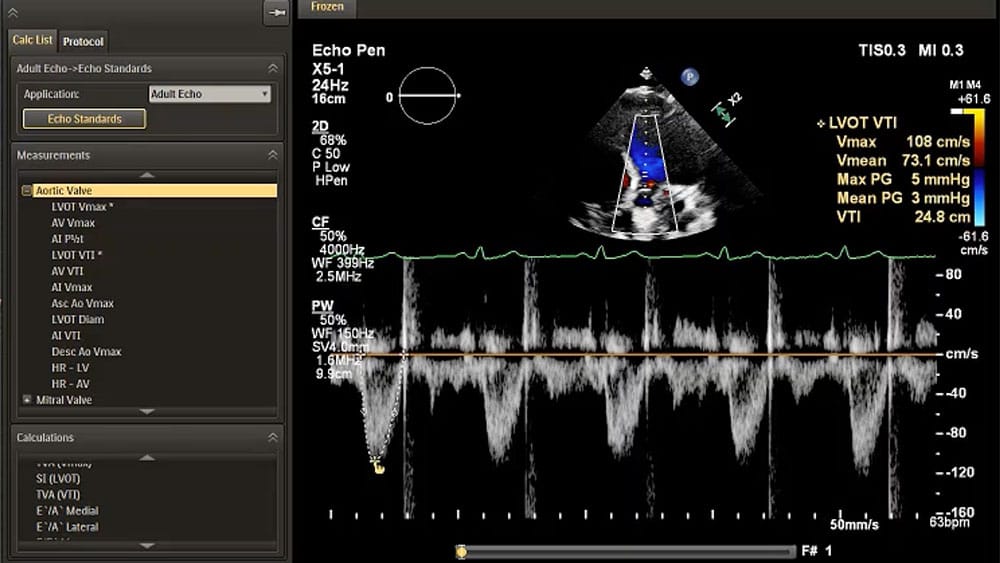Select LVOT VTI measurement in list
Image resolution: width=1000 pixels, height=563 pixels.
coord(77,255)
